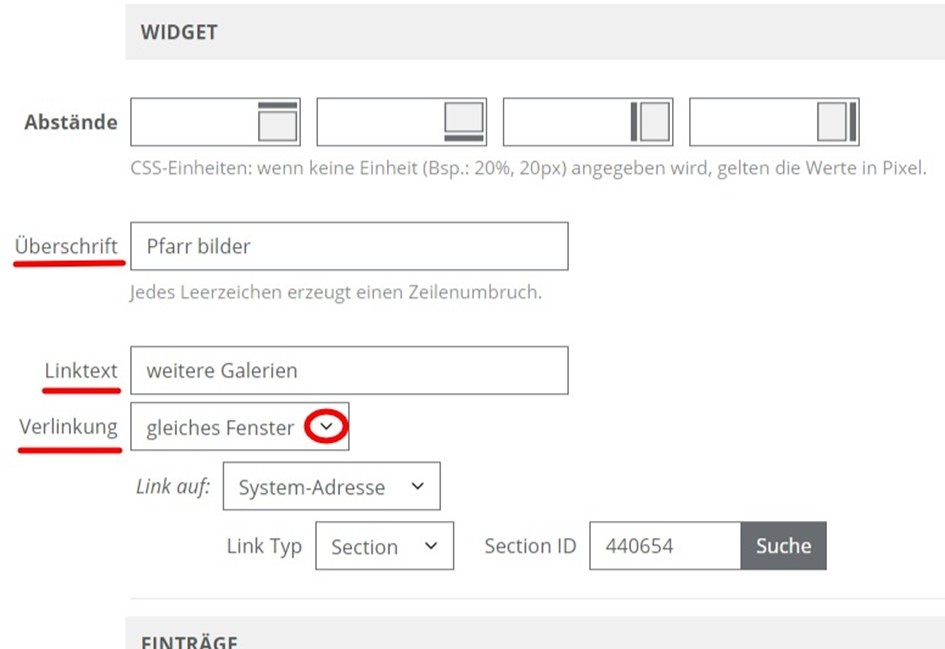Click the WIDGET section header

[x=535, y=31]
